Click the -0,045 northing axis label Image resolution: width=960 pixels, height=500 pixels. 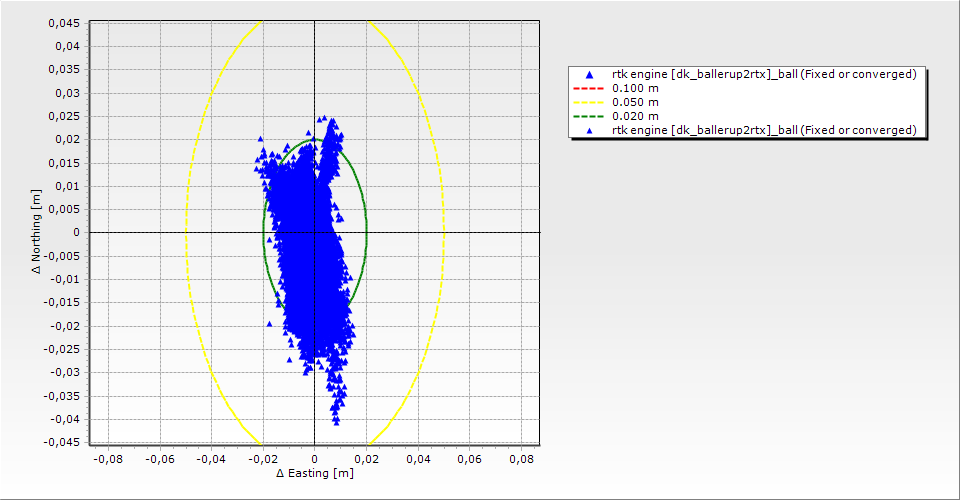(x=61, y=442)
